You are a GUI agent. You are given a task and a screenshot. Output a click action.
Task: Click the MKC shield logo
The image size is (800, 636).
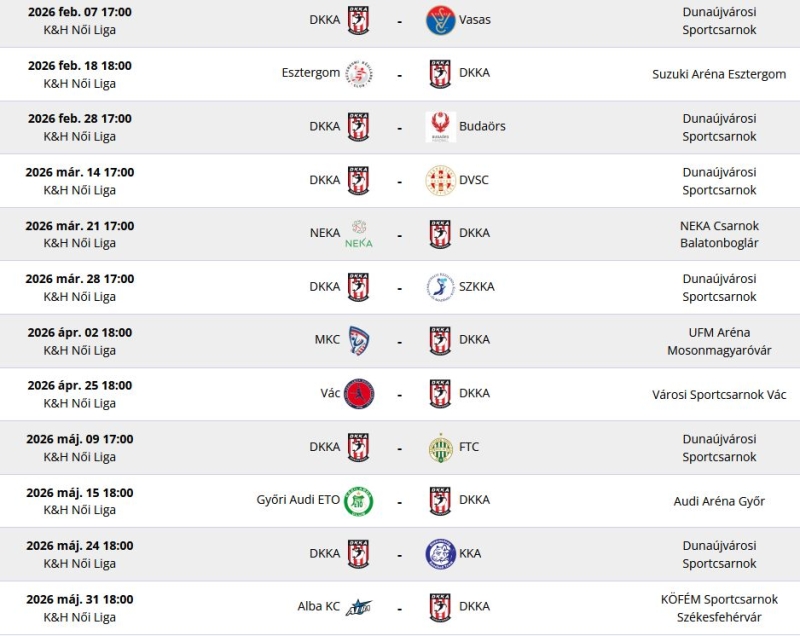[x=359, y=341]
